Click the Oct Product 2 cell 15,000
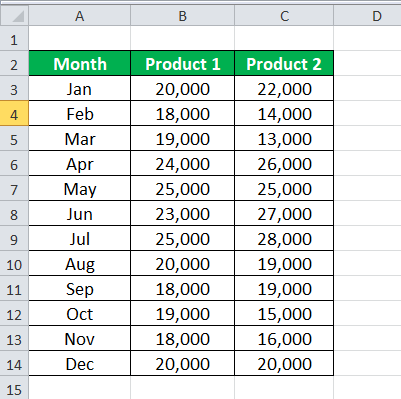 [284, 313]
